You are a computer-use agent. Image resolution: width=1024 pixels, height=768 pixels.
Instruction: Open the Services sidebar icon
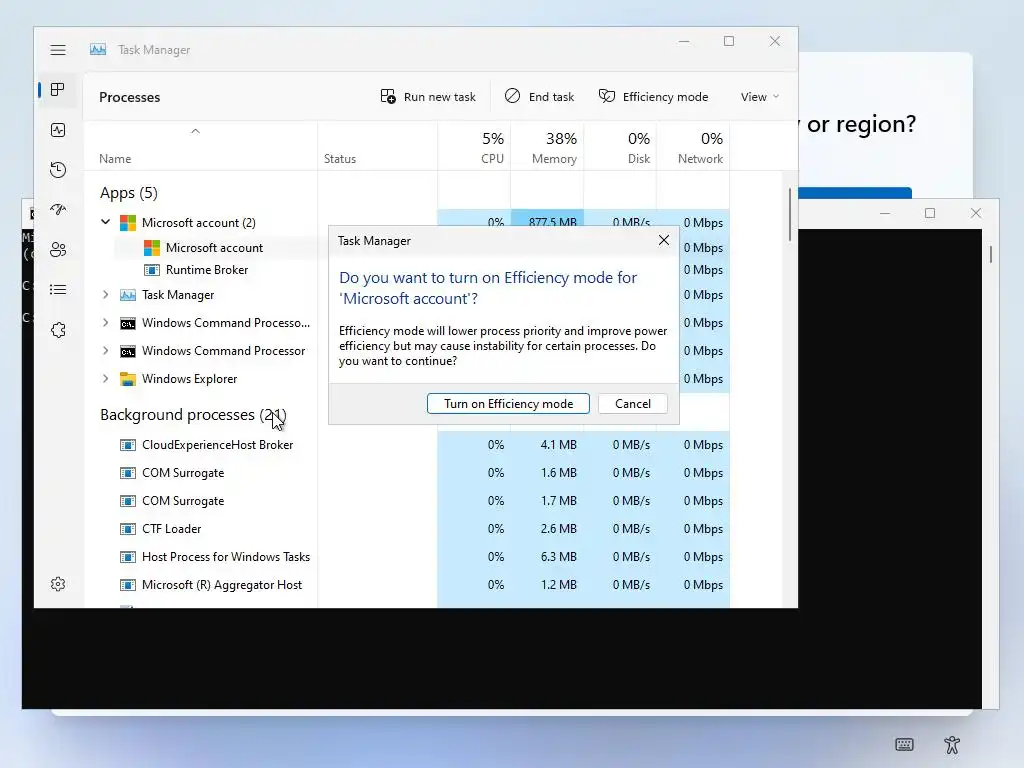pyautogui.click(x=58, y=330)
